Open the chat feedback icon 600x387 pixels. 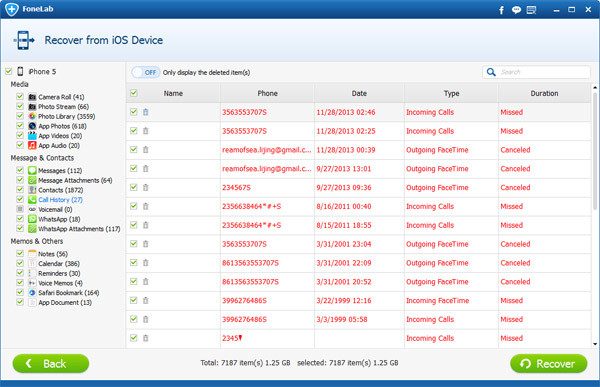516,10
